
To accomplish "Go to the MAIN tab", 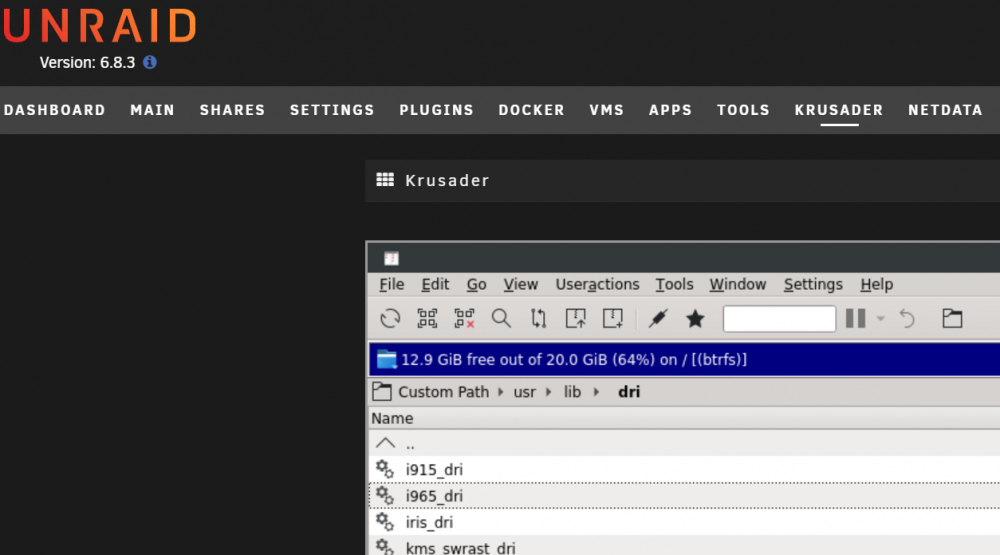I will coord(152,110).
